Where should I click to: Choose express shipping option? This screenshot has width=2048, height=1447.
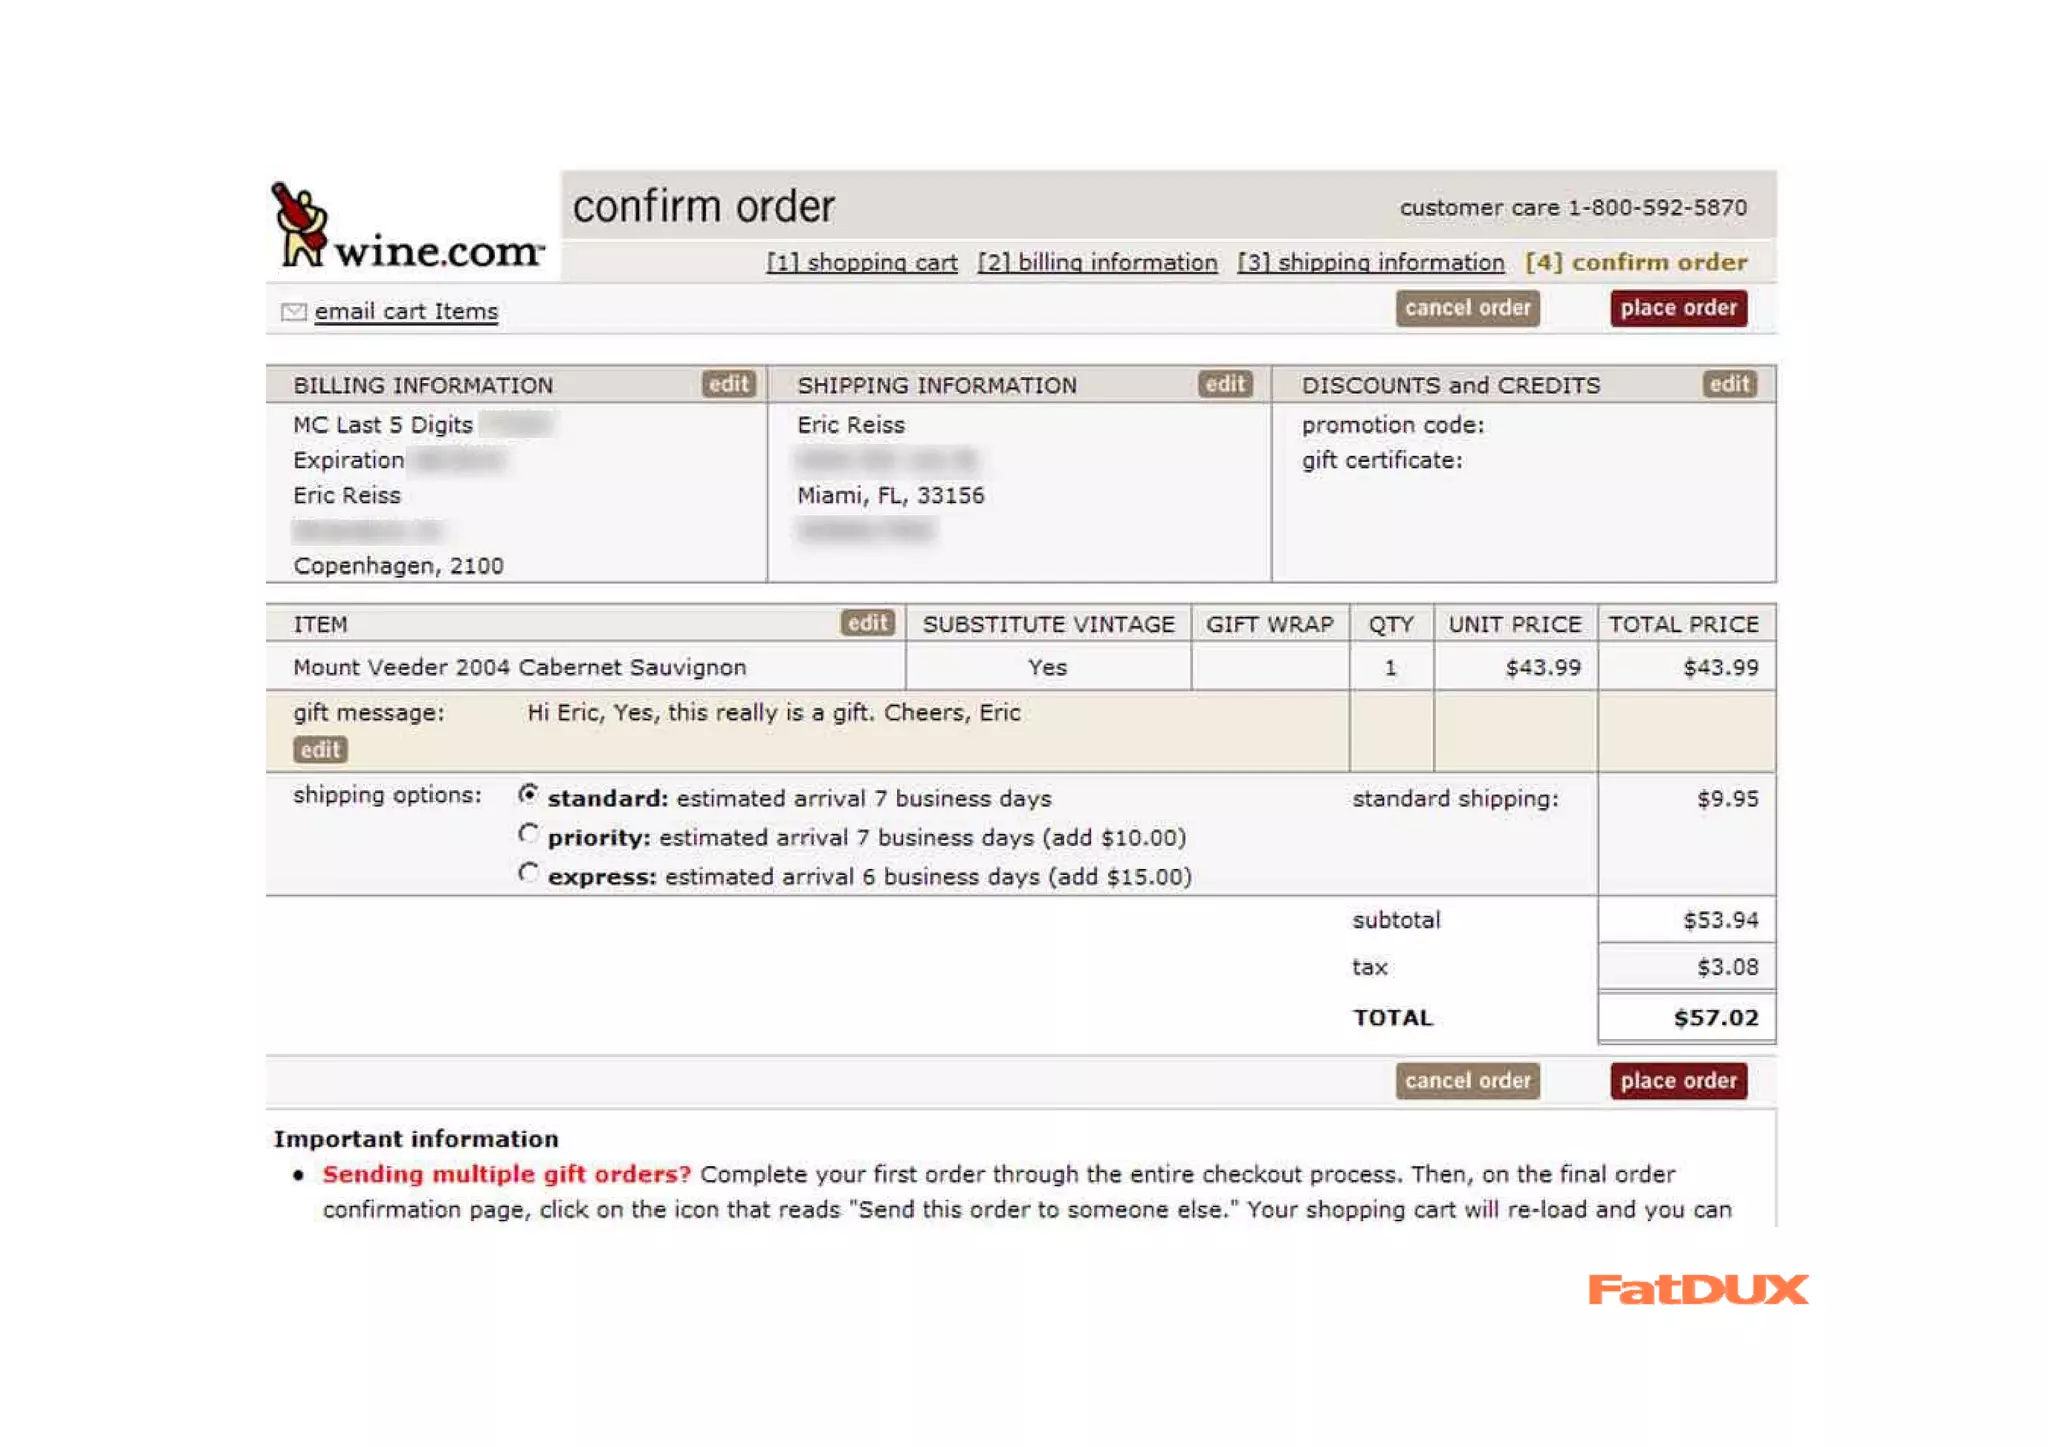click(528, 873)
